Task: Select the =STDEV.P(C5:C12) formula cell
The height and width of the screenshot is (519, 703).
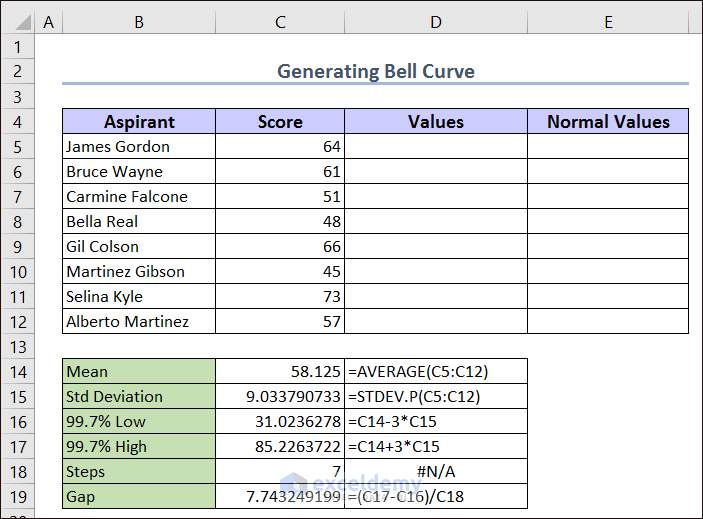Action: [436, 396]
